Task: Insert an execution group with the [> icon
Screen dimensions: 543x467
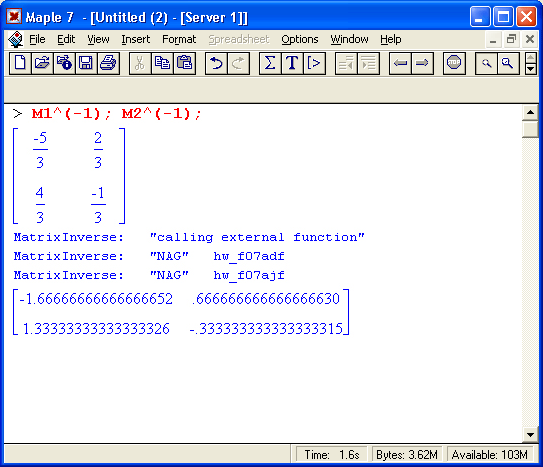Action: tap(314, 63)
